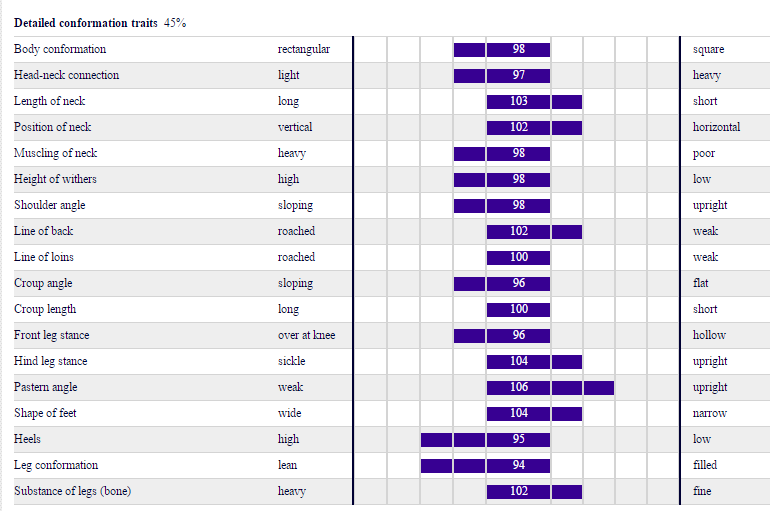
Task: Select the 'Detailed conformation traits' heading
Action: (x=86, y=23)
